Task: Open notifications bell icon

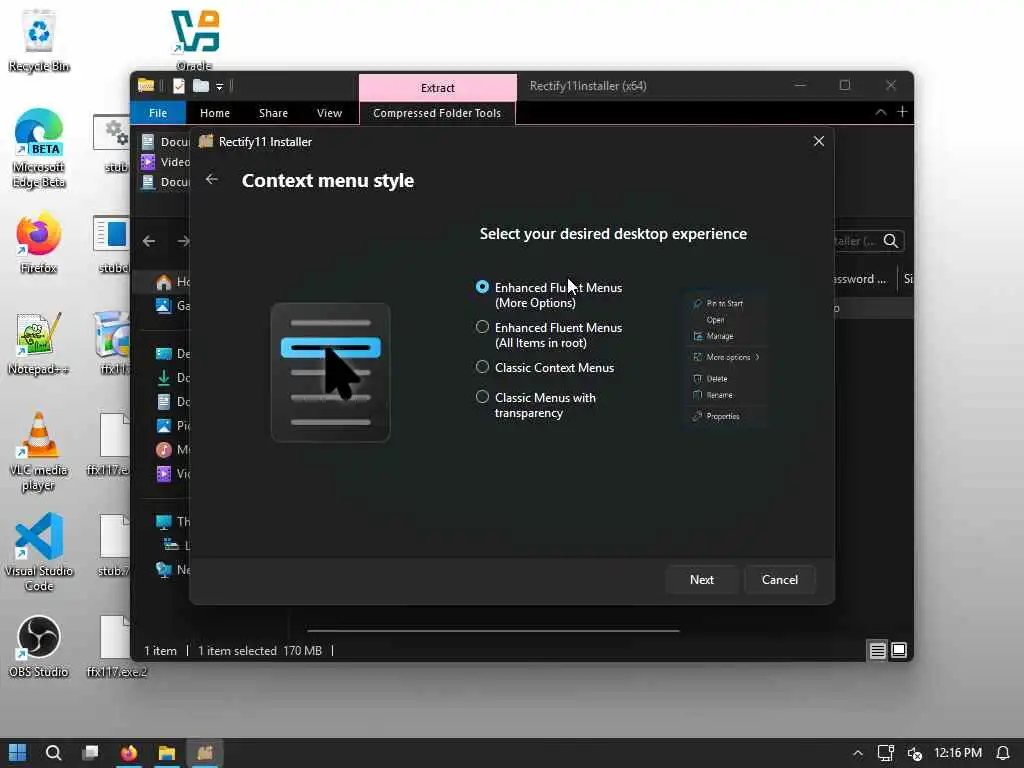Action: [x=1002, y=753]
